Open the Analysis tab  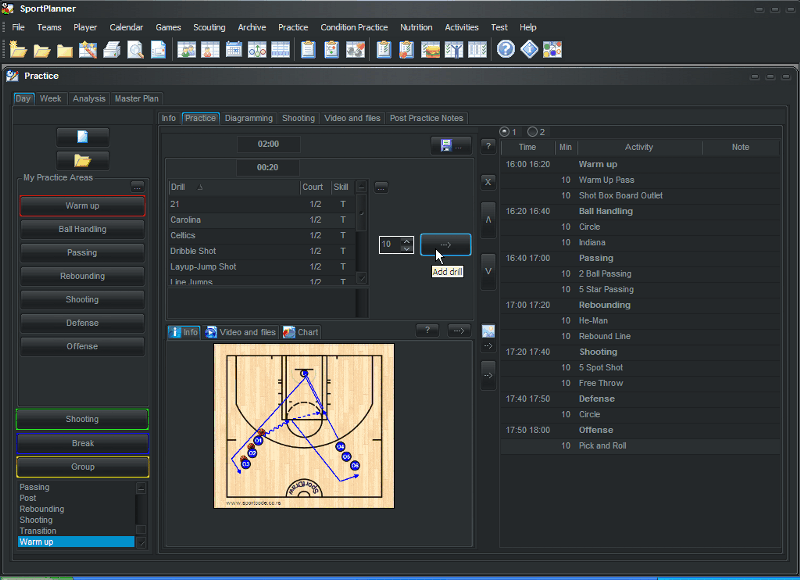click(x=89, y=98)
